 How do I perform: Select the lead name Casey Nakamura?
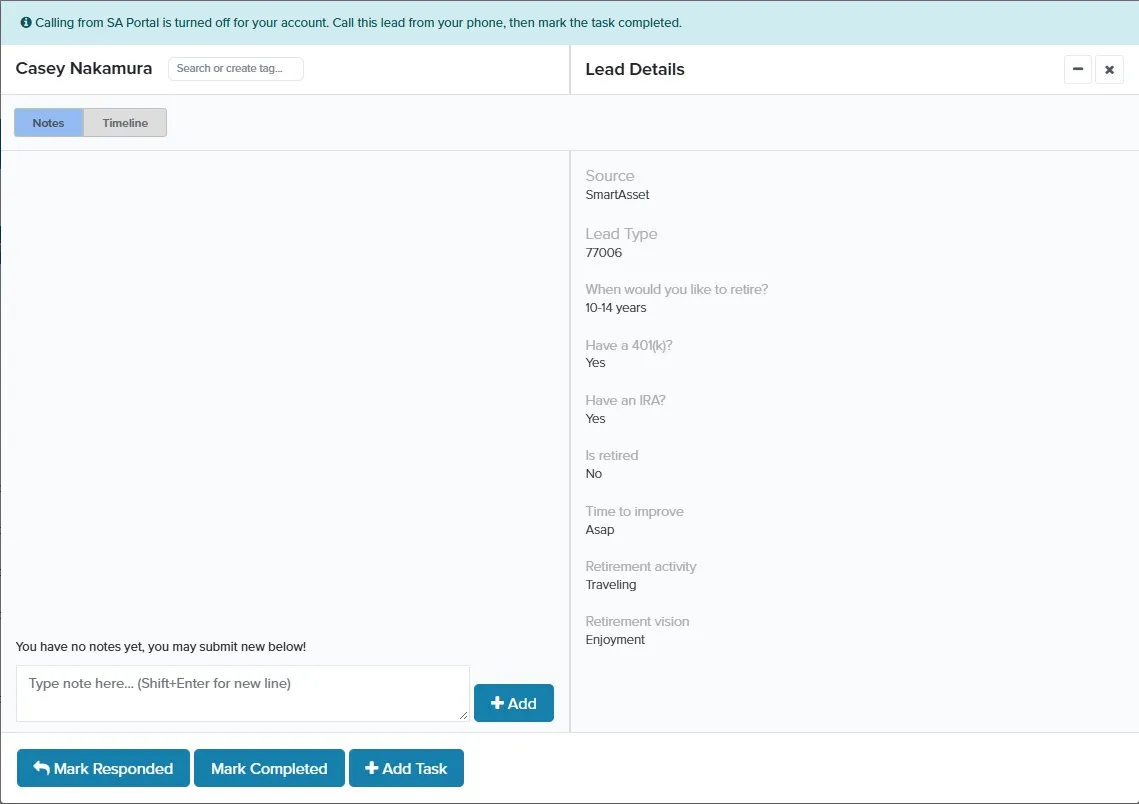point(84,68)
